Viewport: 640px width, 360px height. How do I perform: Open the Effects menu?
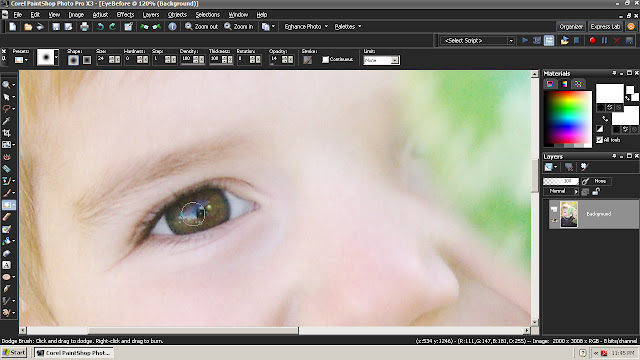125,15
